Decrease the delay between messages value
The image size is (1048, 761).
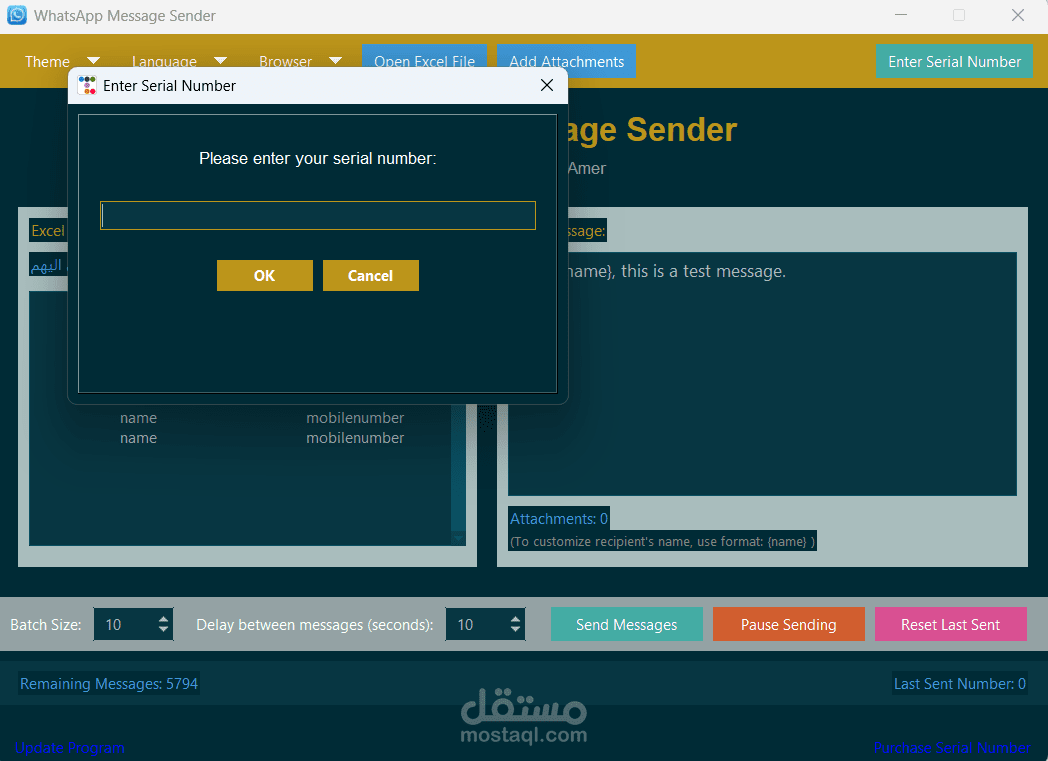[x=515, y=629]
